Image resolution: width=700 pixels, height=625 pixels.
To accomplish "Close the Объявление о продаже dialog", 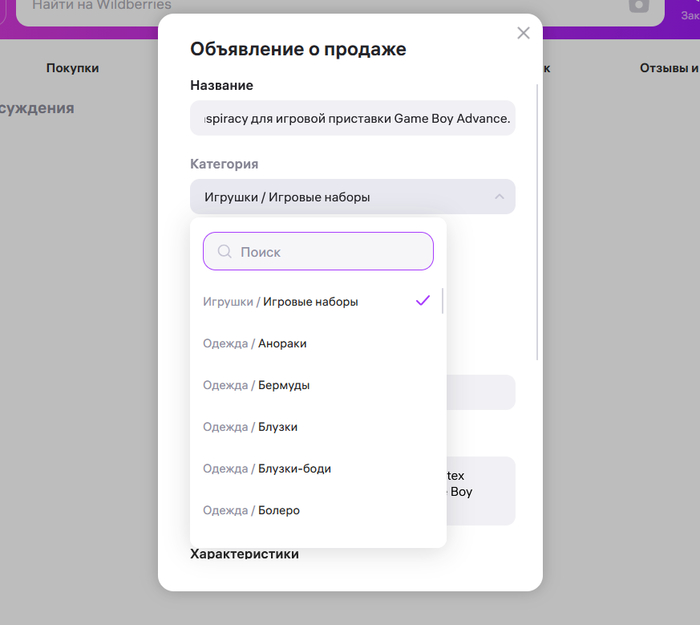I will point(523,33).
